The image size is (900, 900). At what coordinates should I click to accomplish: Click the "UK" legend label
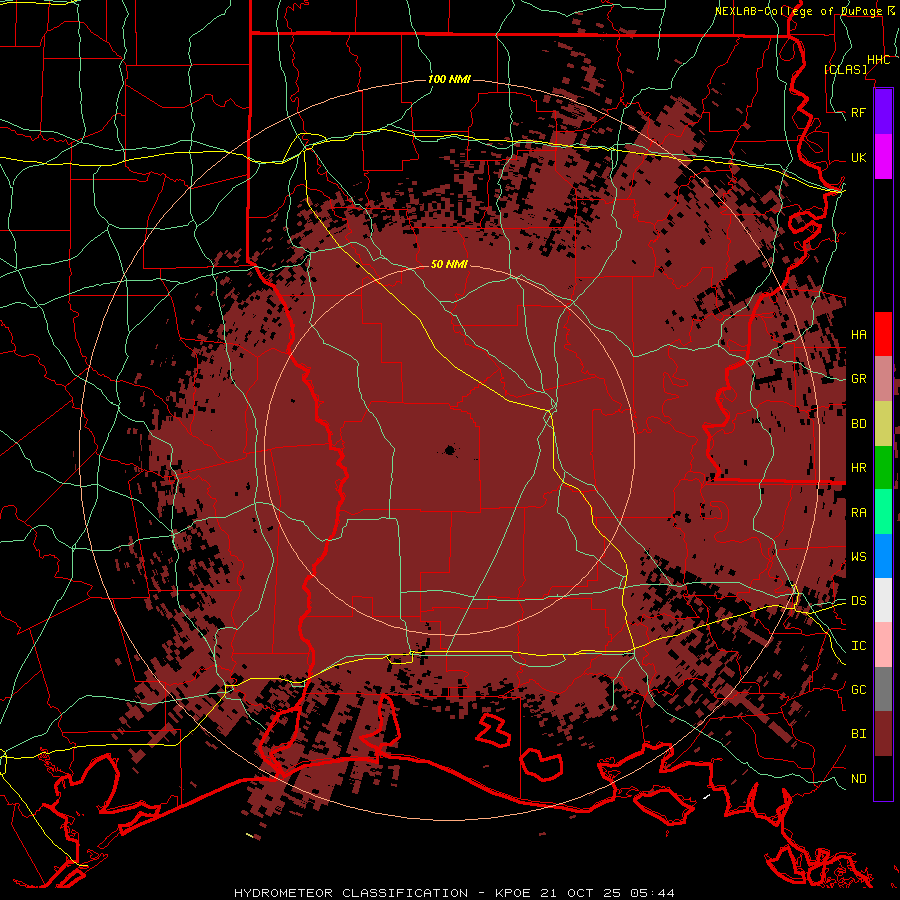pos(858,157)
